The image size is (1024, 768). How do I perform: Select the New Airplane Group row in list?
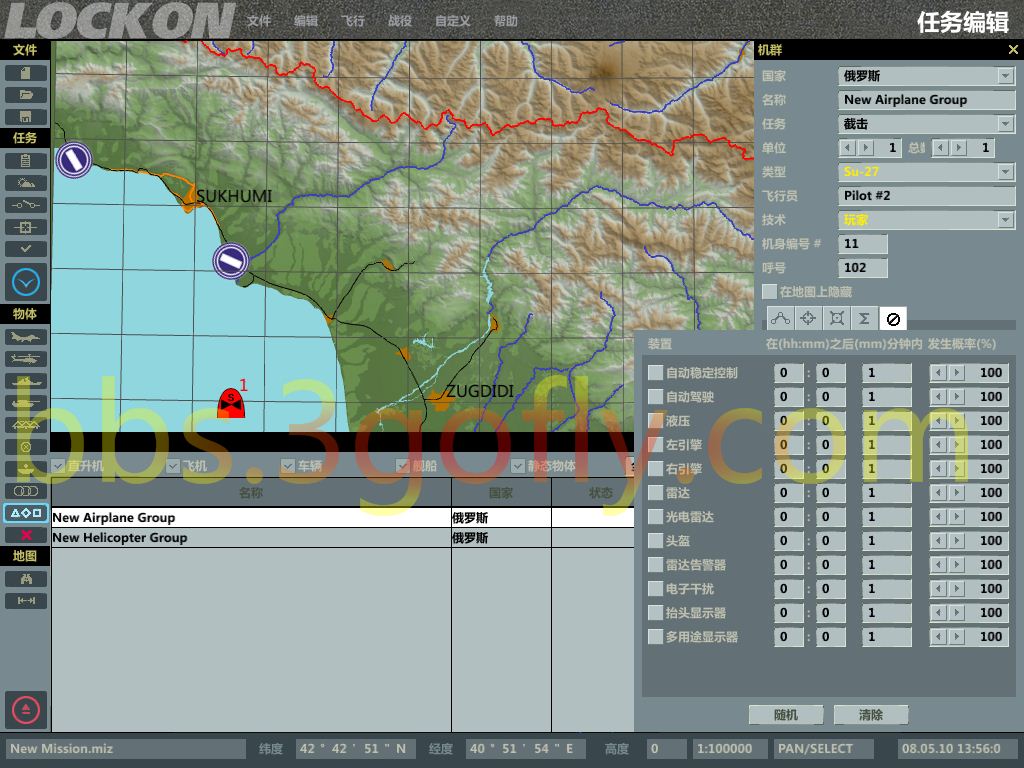343,518
